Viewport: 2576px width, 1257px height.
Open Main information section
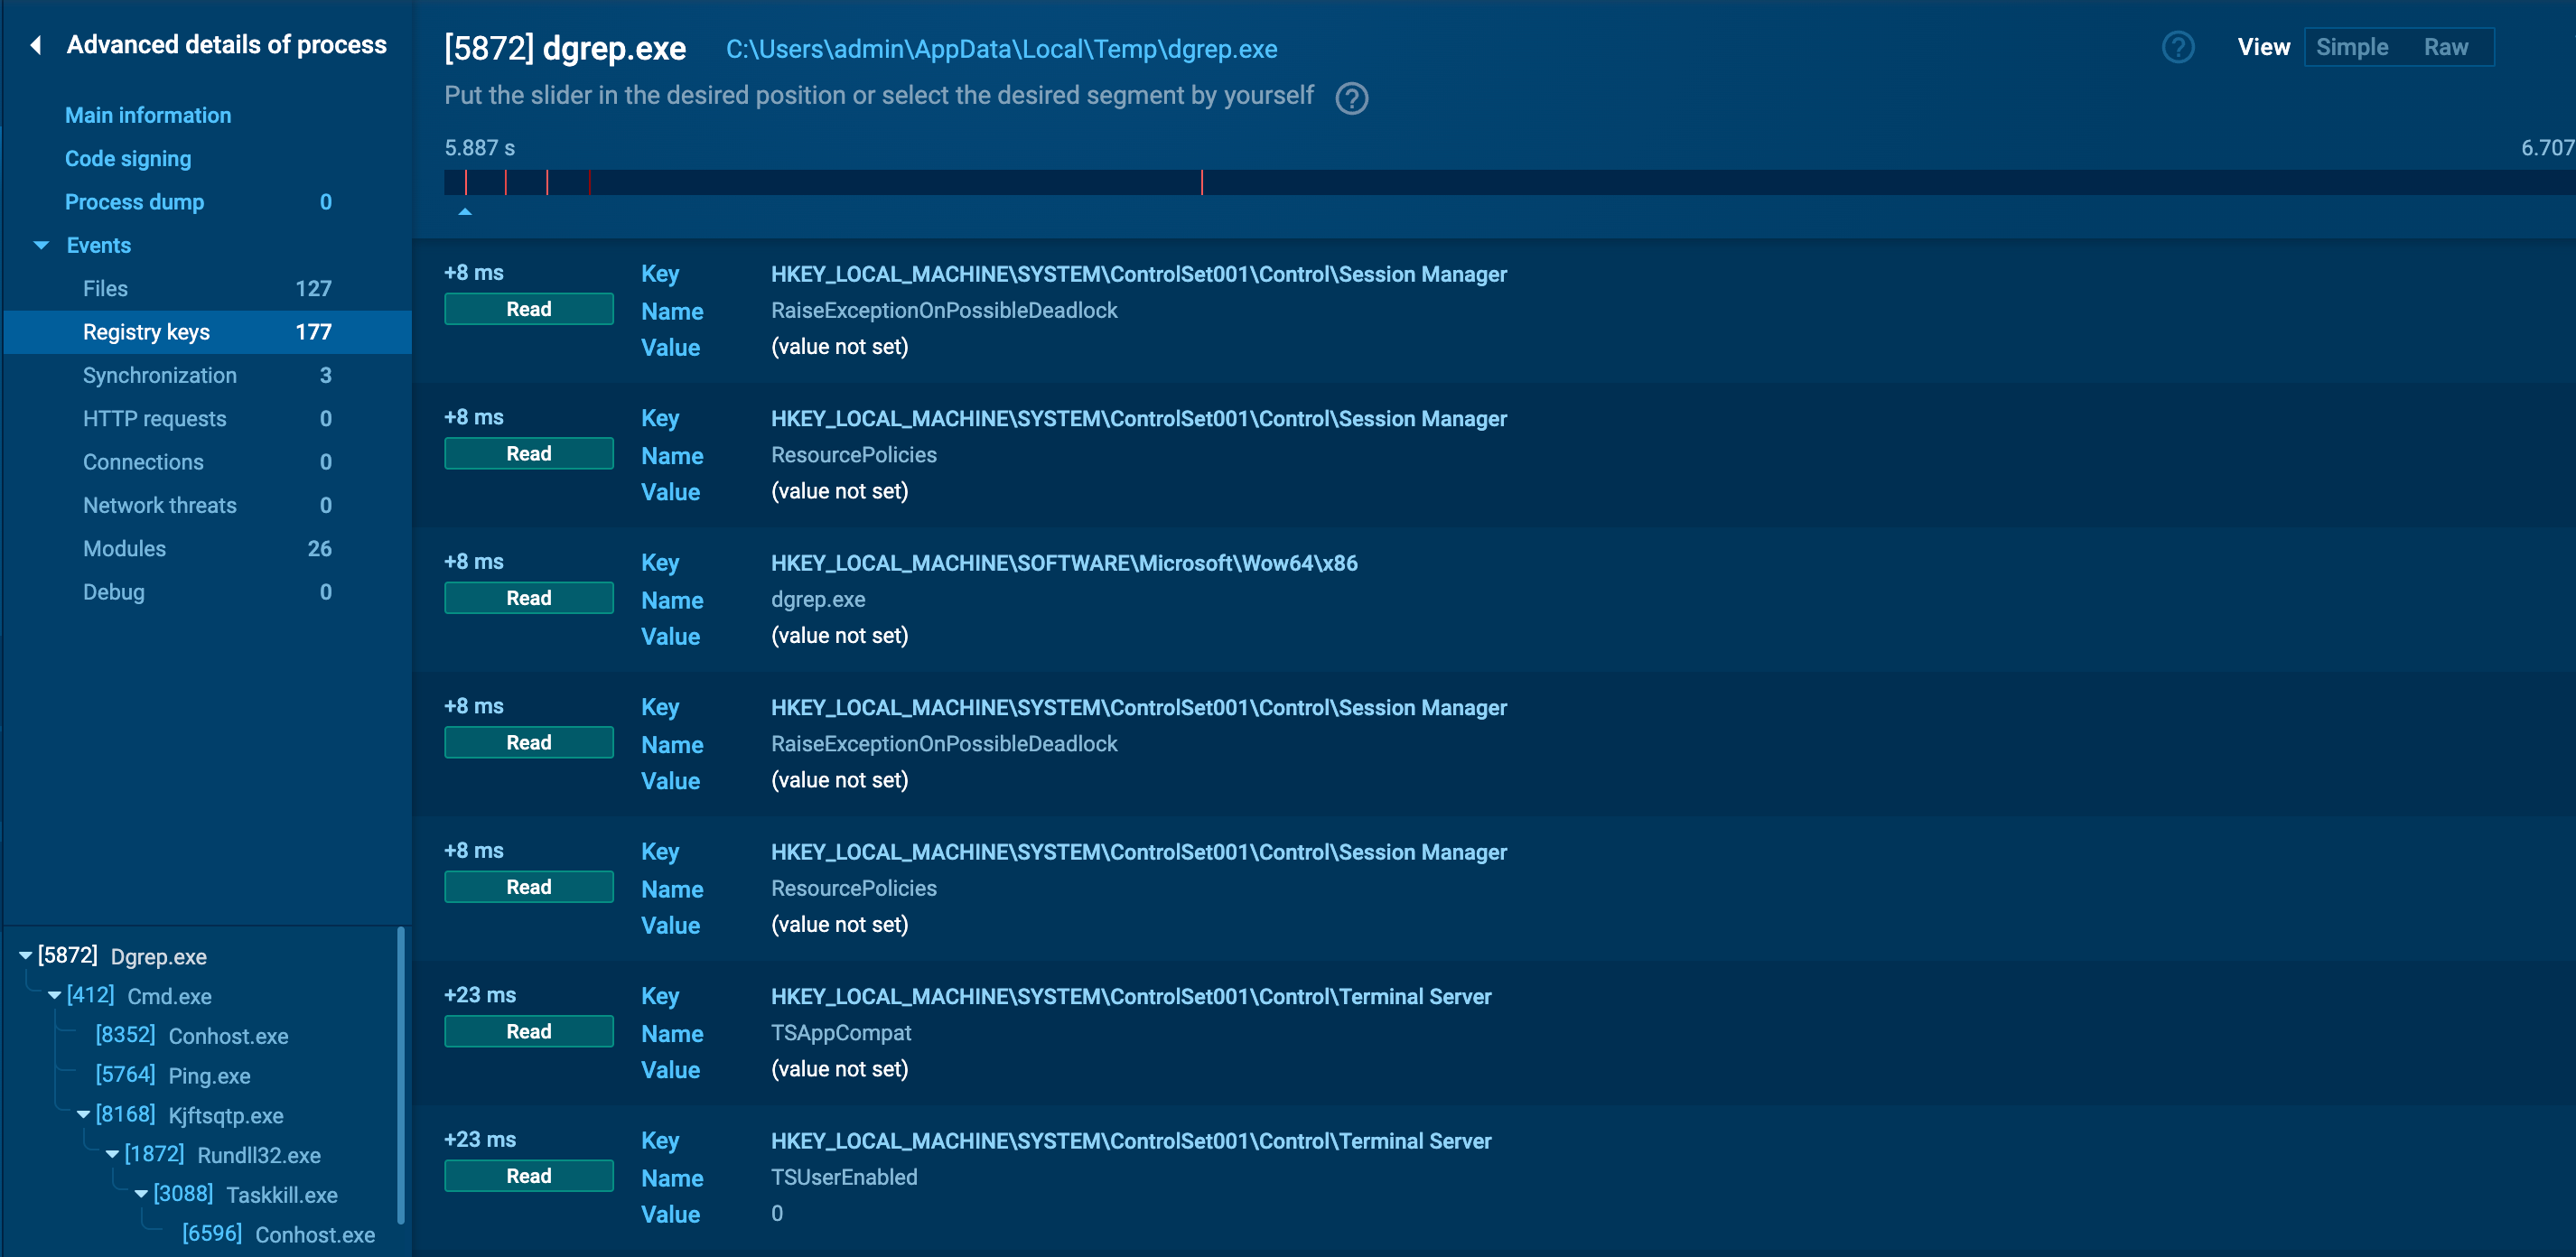pos(147,115)
